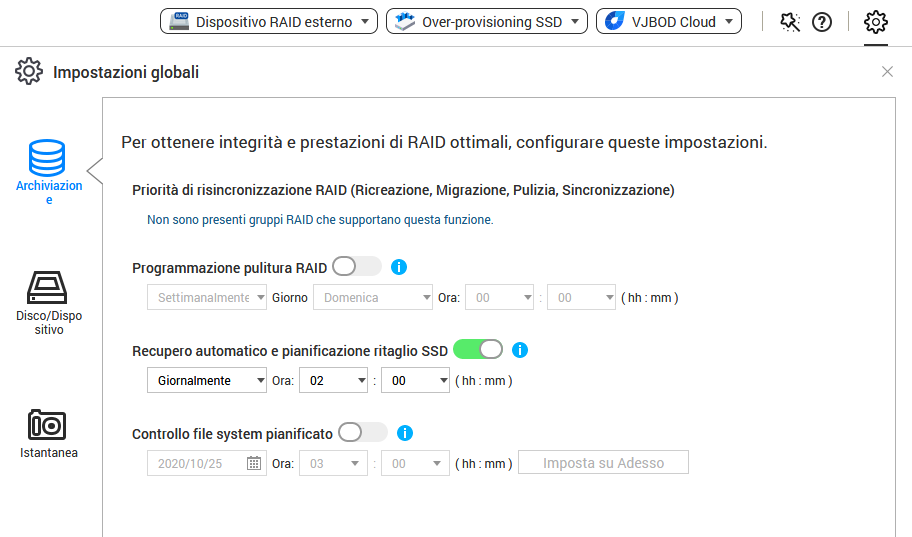Open the Dispositivo RAID esterno menu
912x537 pixels.
[x=268, y=21]
